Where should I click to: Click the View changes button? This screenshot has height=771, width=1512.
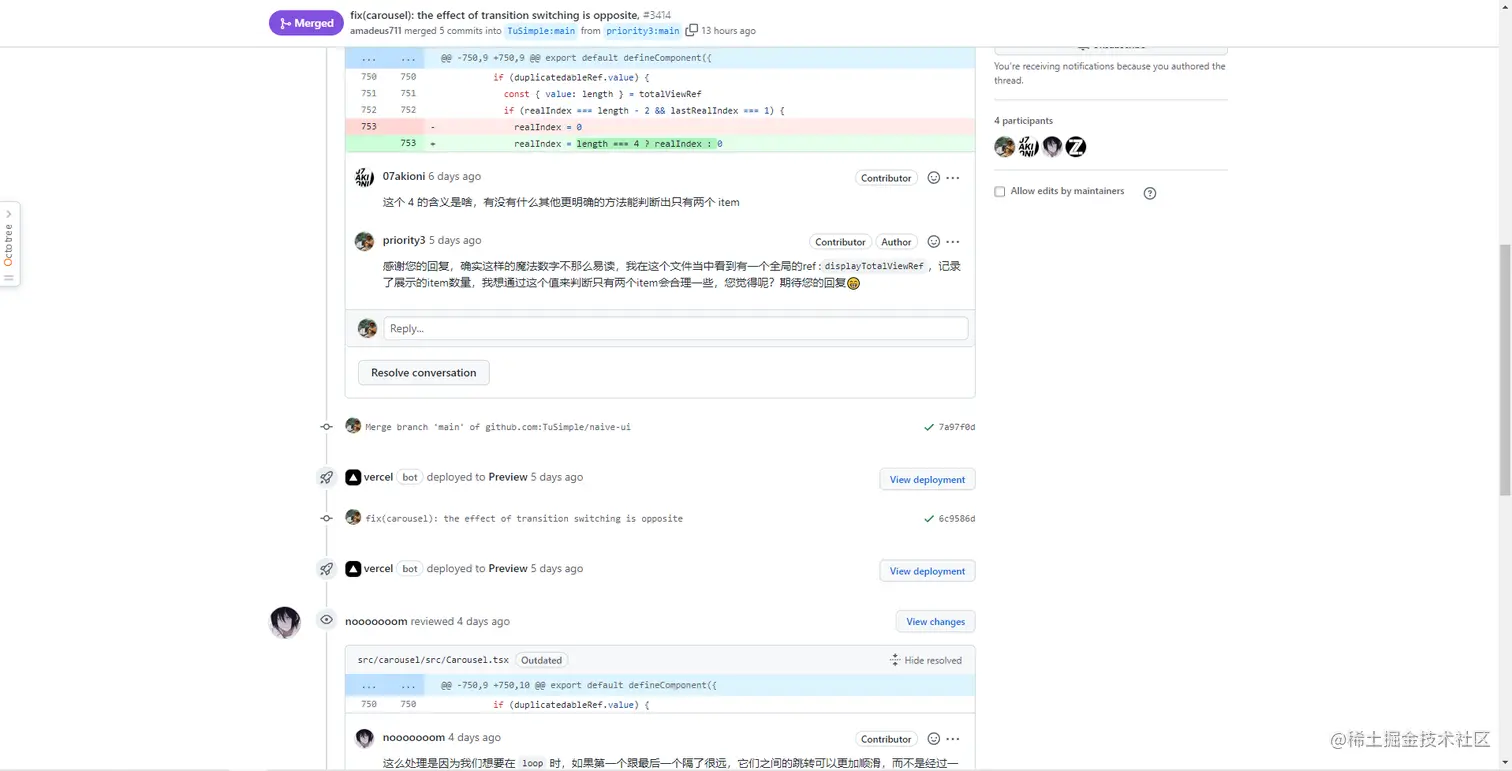tap(935, 621)
